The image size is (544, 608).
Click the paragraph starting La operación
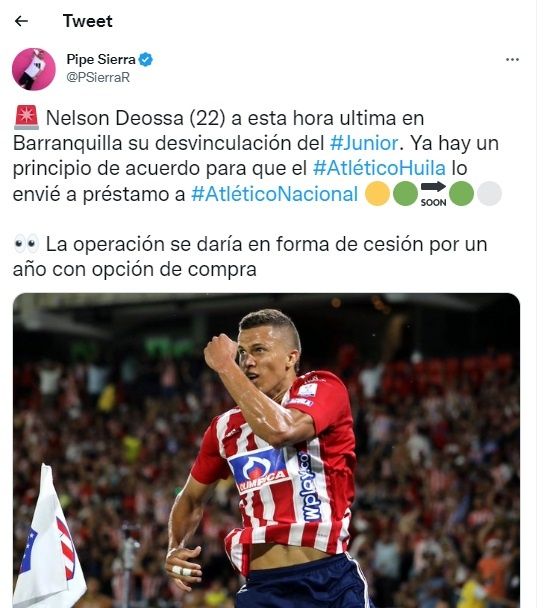(x=250, y=257)
